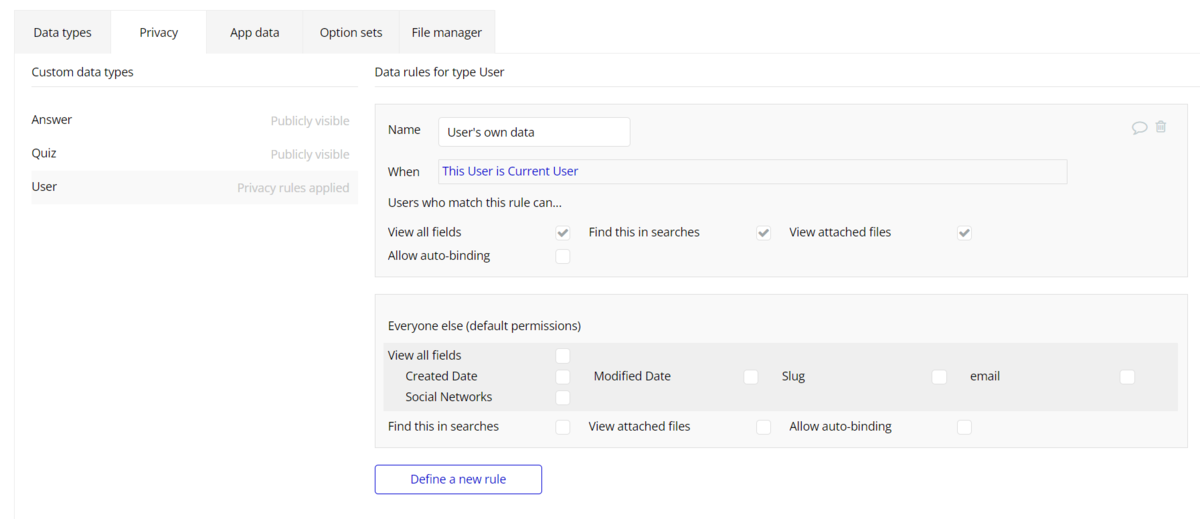Select the Quiz data type
Viewport: 1200px width, 519px height.
coord(44,154)
